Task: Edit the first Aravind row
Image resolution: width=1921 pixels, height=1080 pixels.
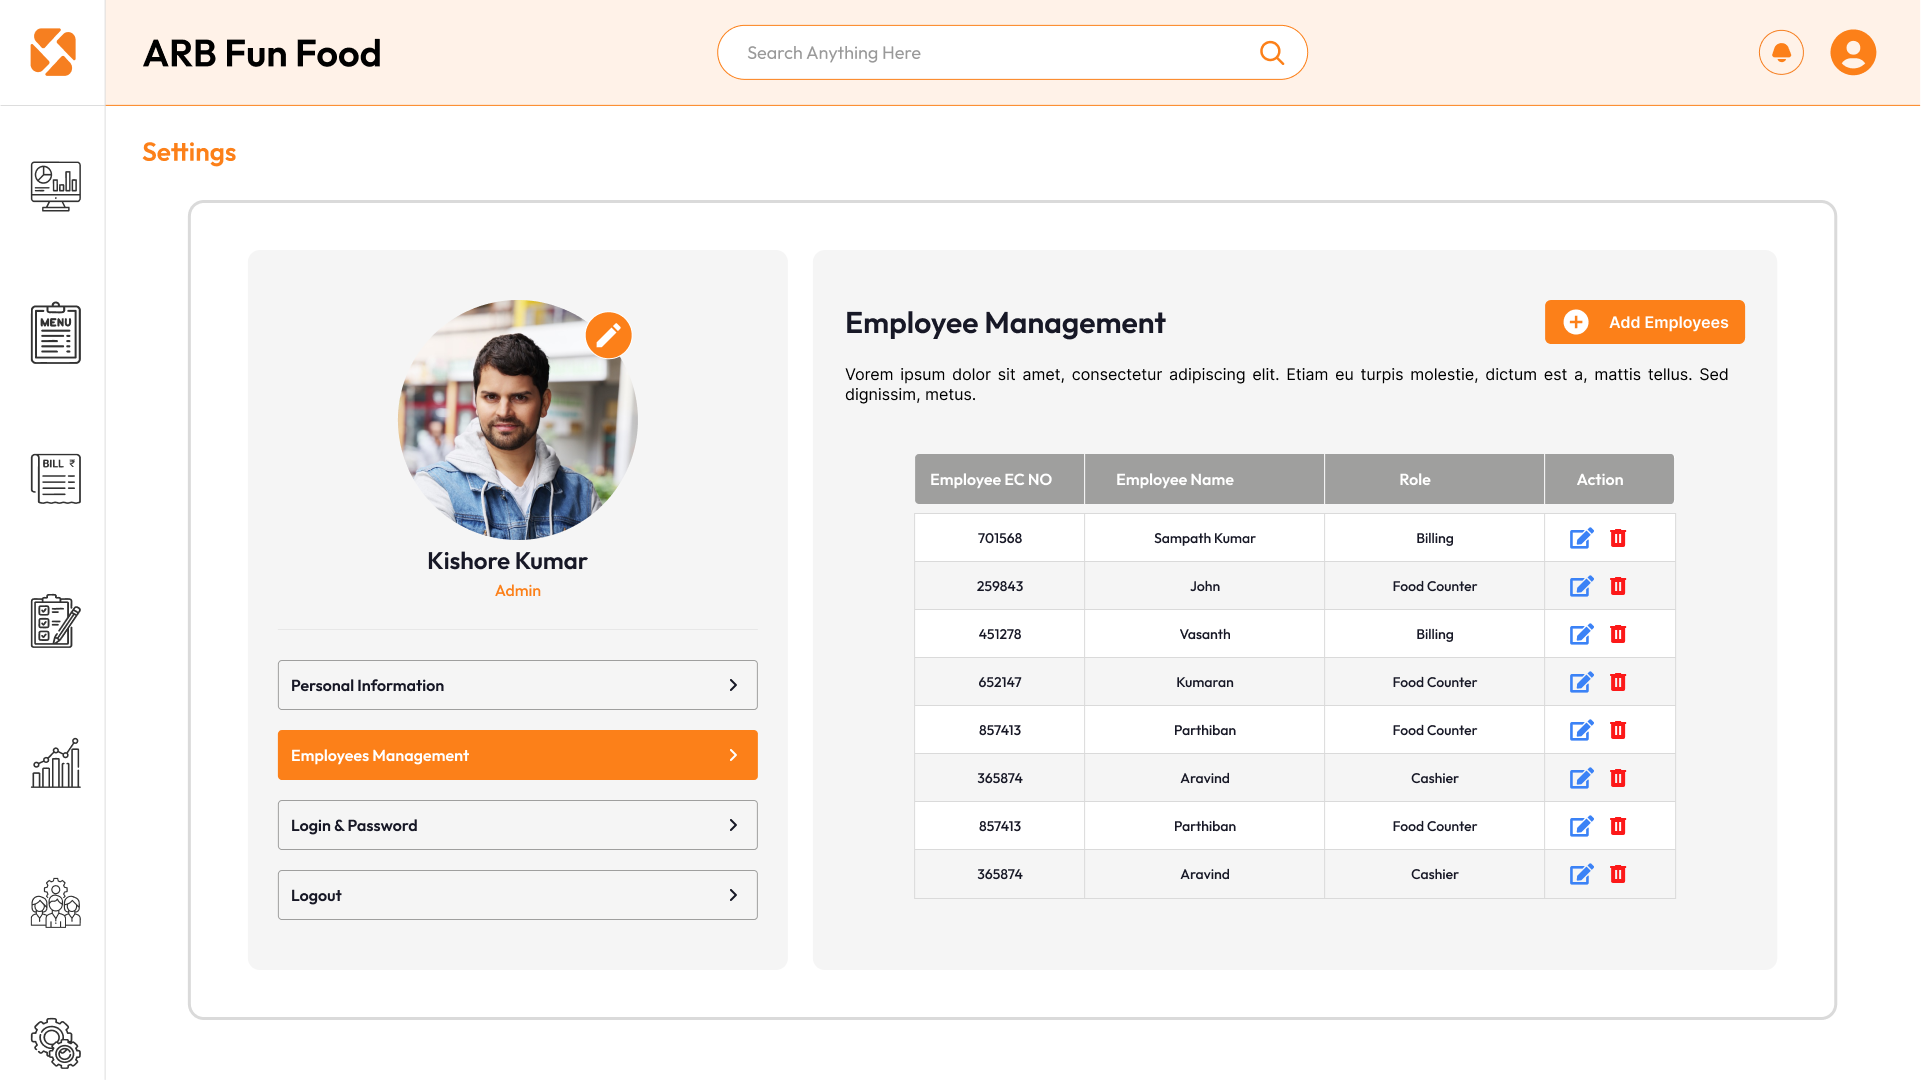Action: click(x=1581, y=778)
